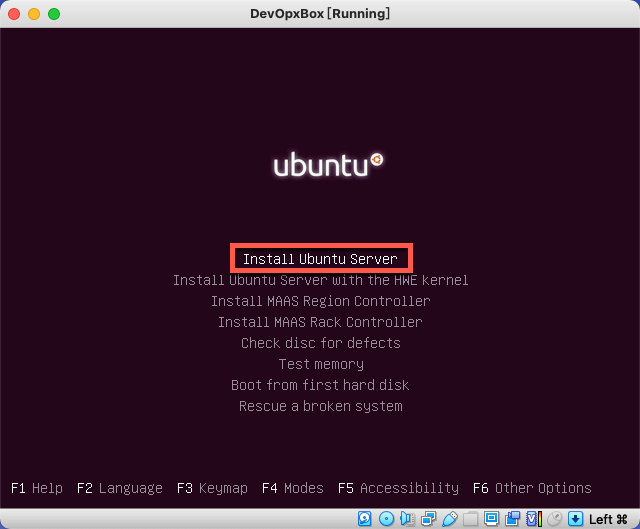Open the audio settings status icon
Image resolution: width=640 pixels, height=529 pixels.
coord(407,519)
